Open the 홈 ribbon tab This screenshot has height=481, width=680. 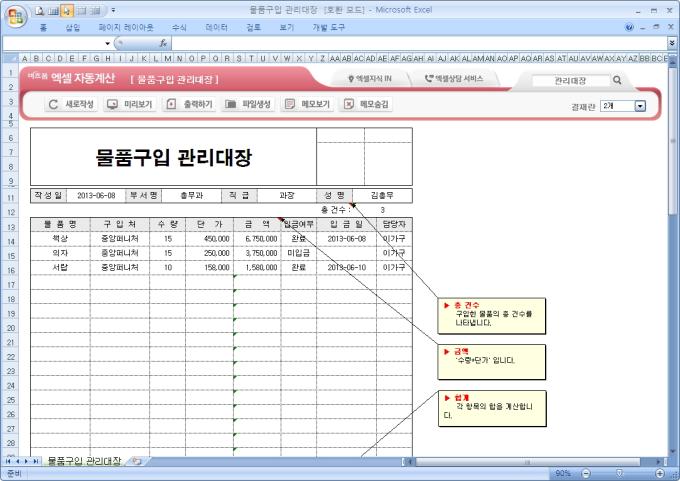tap(43, 28)
